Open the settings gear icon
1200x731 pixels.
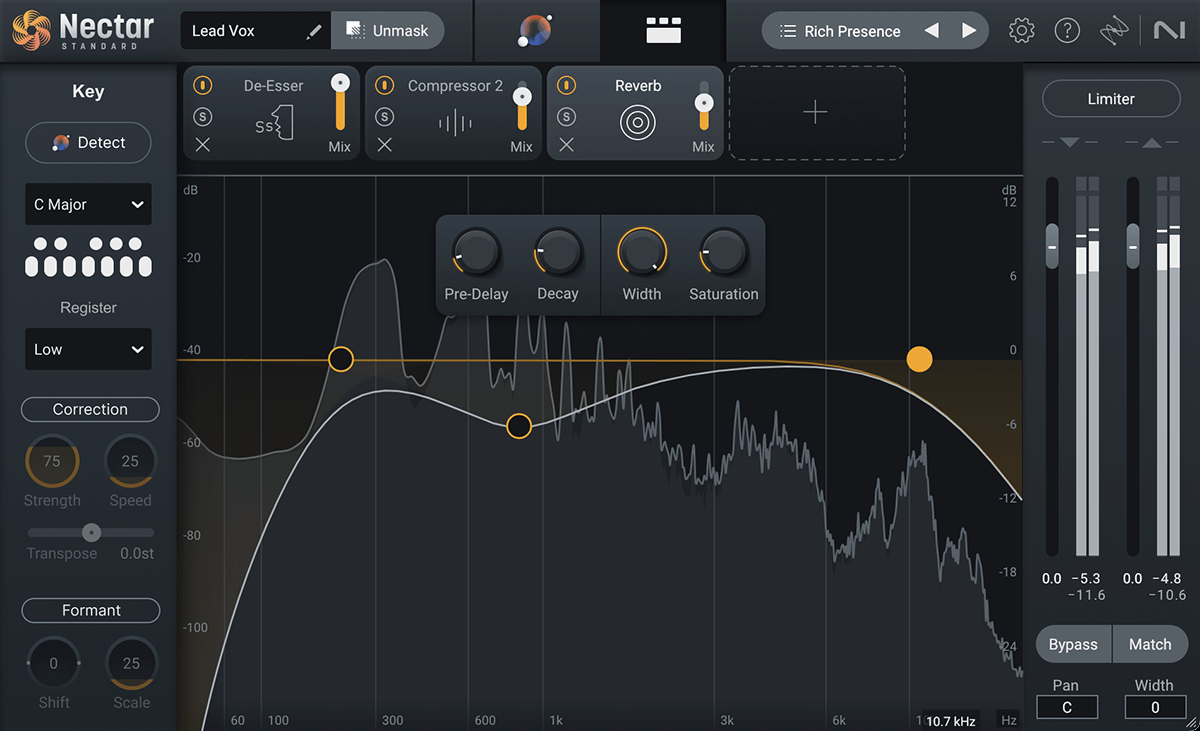(x=1021, y=31)
